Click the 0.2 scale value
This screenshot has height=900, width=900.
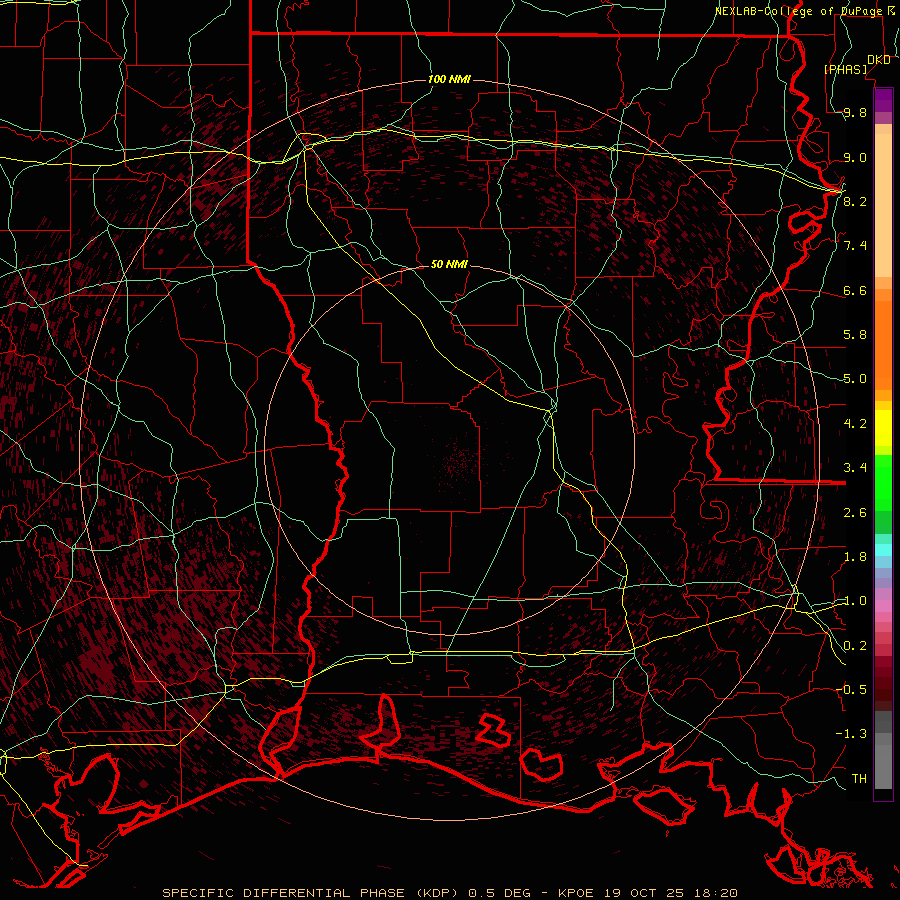(x=855, y=645)
